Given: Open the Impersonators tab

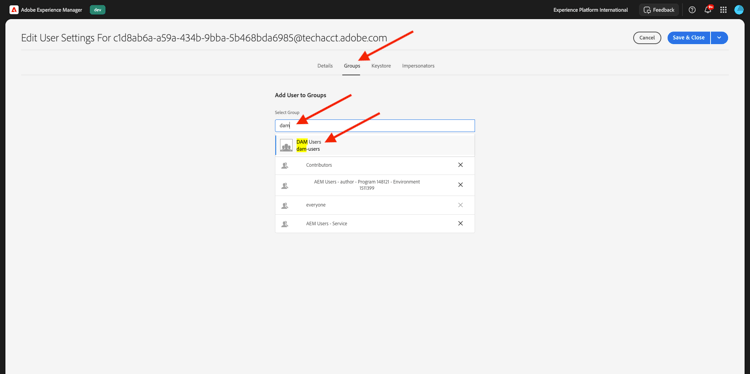Looking at the screenshot, I should click(x=418, y=66).
